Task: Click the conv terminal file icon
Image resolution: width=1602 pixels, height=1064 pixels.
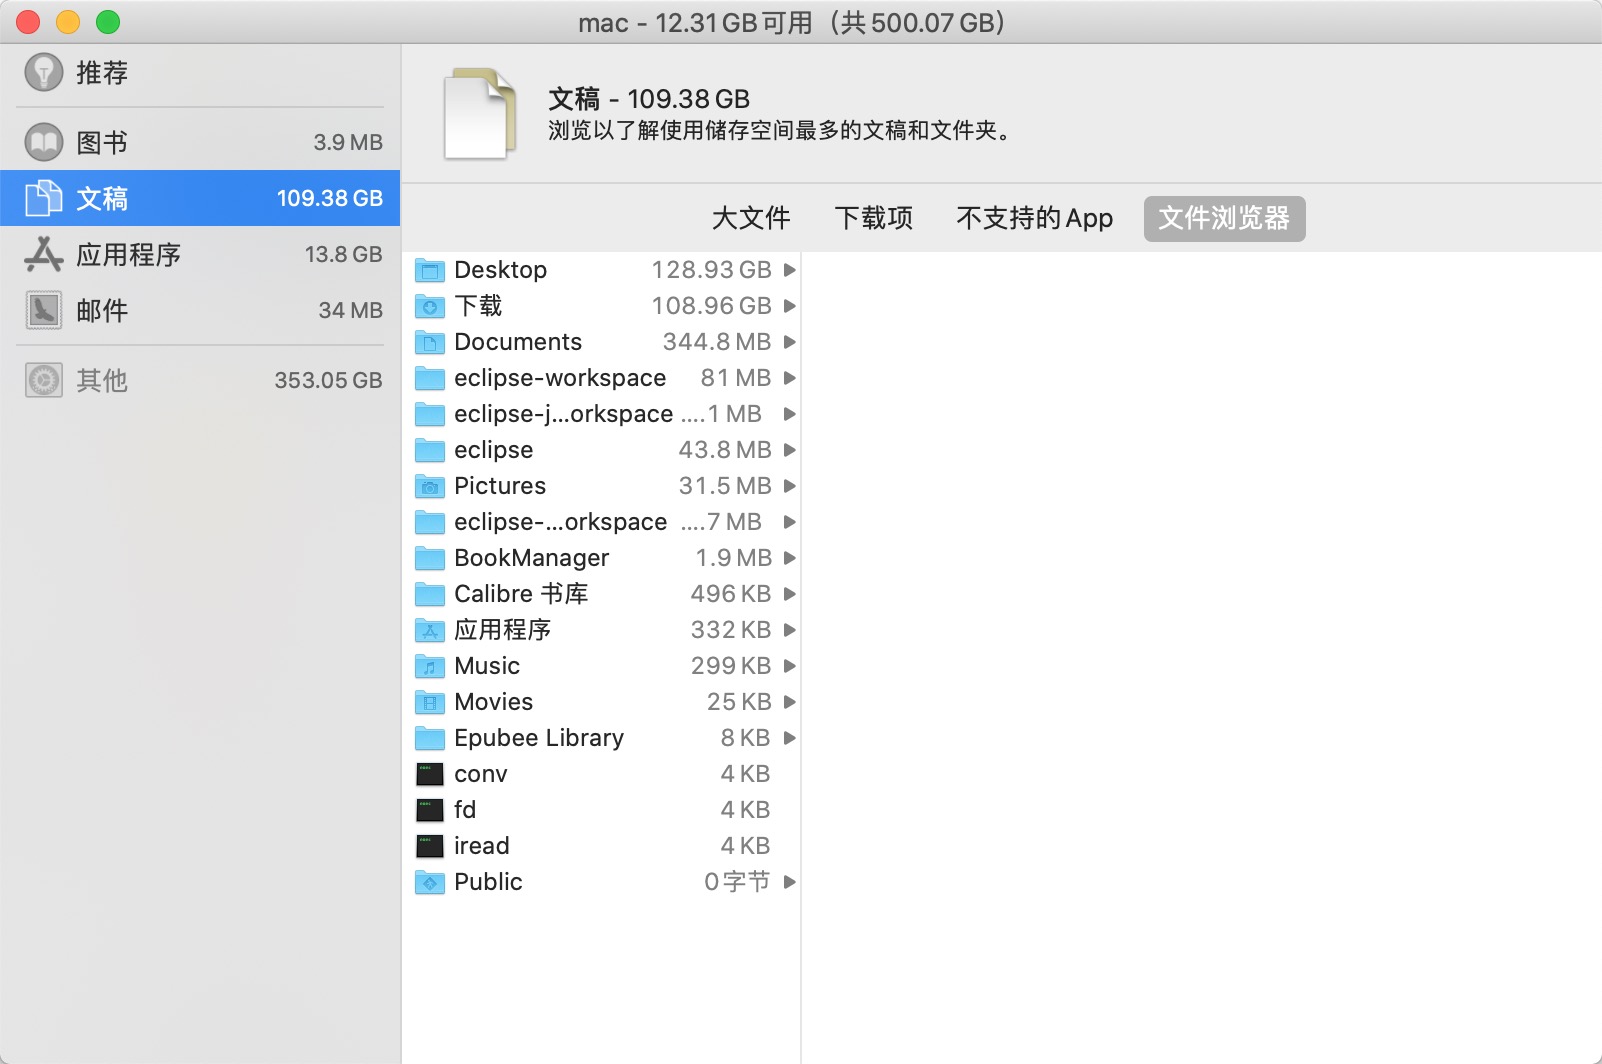Action: pos(430,774)
